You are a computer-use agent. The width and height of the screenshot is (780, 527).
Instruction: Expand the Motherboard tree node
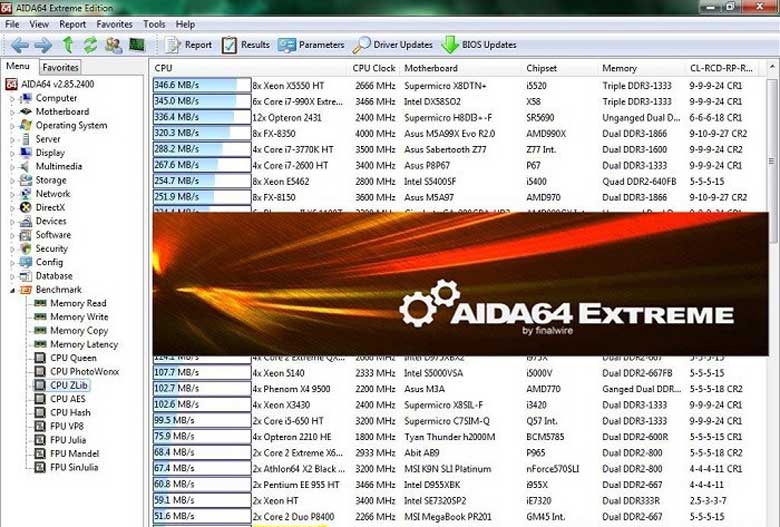[x=12, y=112]
